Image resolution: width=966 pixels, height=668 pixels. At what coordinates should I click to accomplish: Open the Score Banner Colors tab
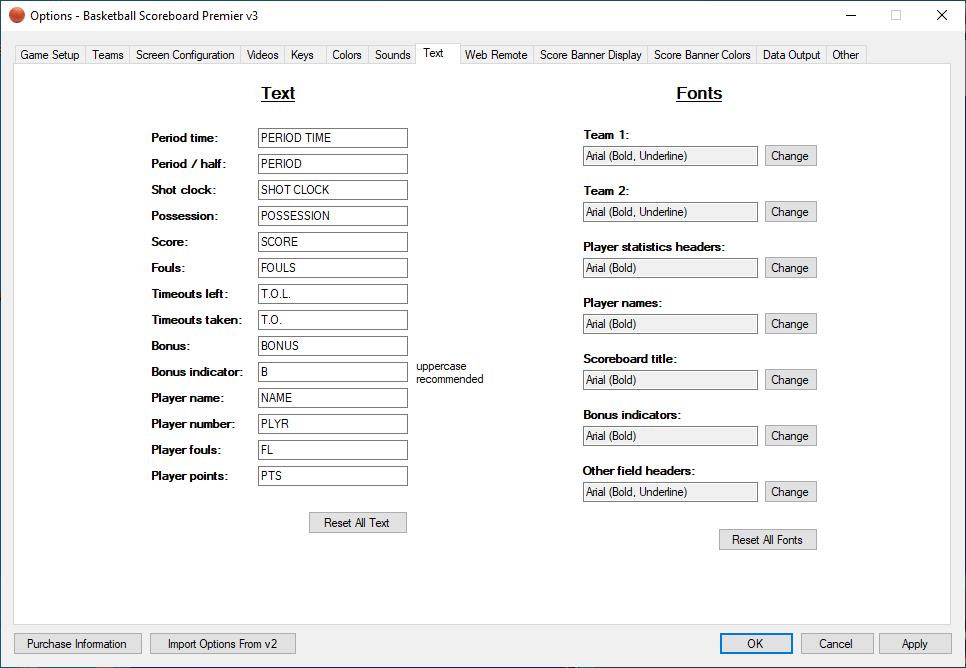point(702,55)
